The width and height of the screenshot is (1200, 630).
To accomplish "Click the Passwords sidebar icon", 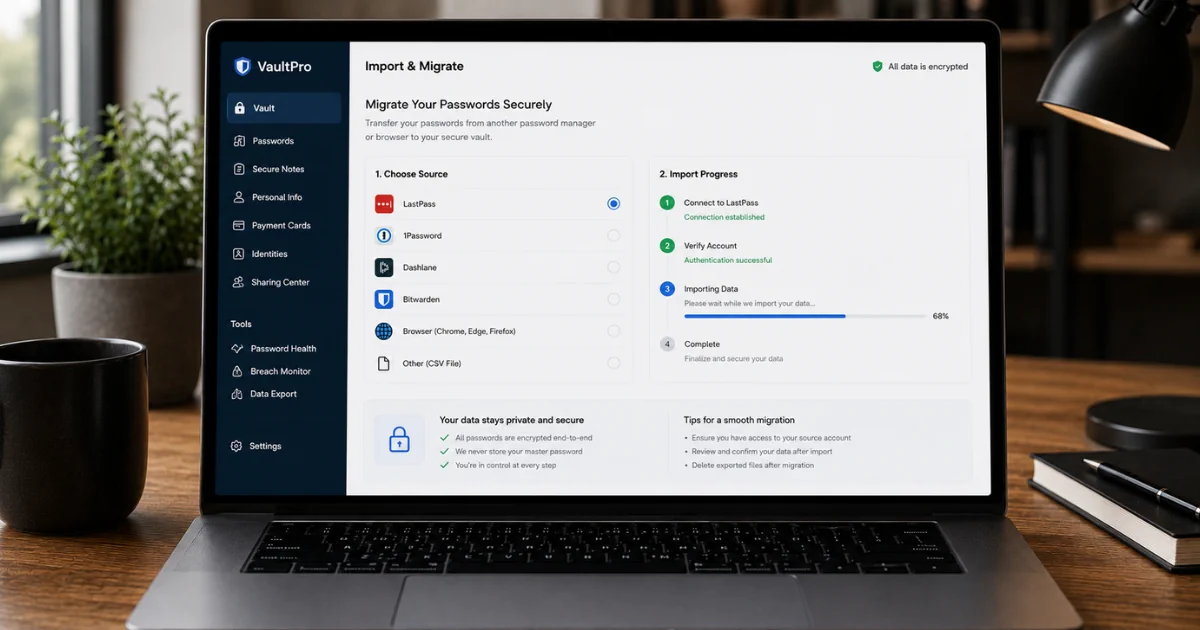I will tap(238, 141).
